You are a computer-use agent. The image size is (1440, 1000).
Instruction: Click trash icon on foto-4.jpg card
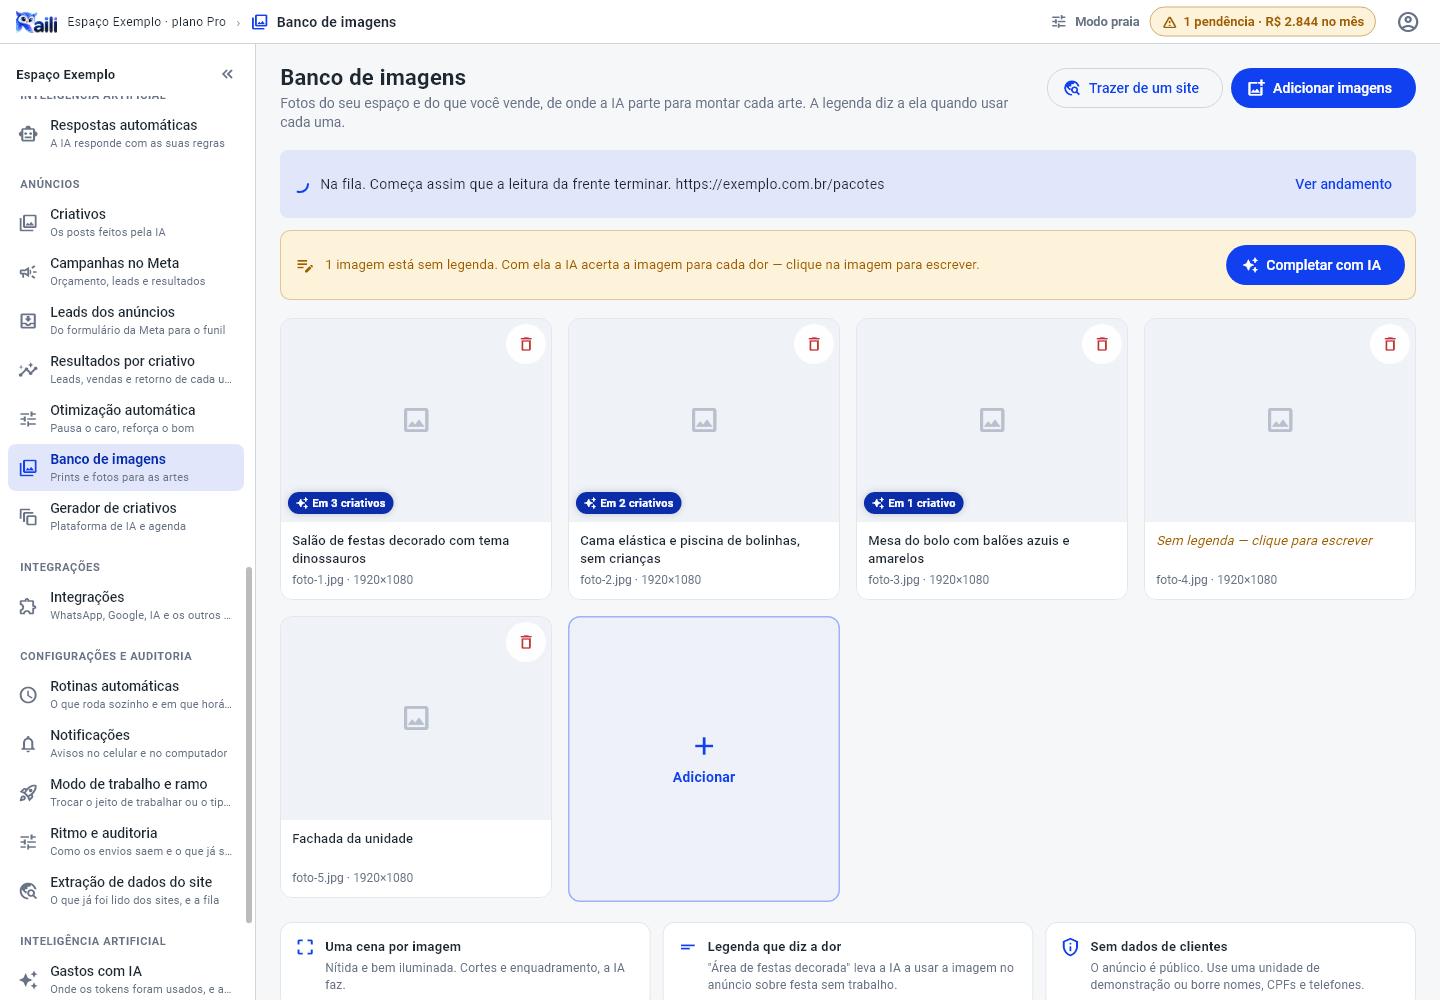1390,344
